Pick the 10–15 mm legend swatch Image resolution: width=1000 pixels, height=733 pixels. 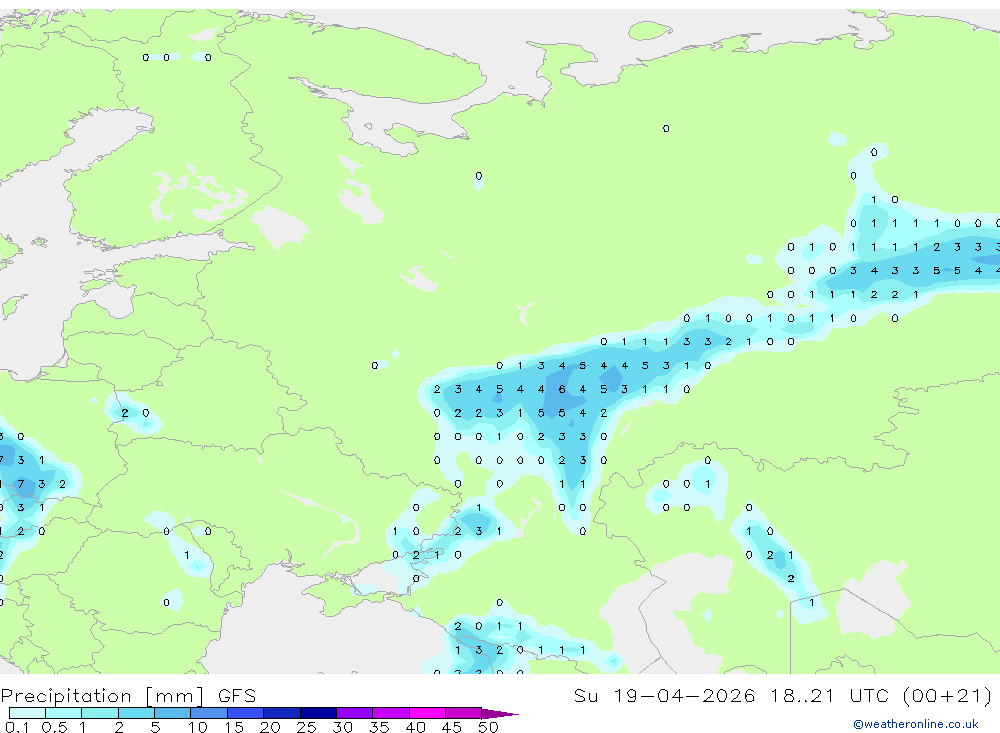[x=209, y=713]
